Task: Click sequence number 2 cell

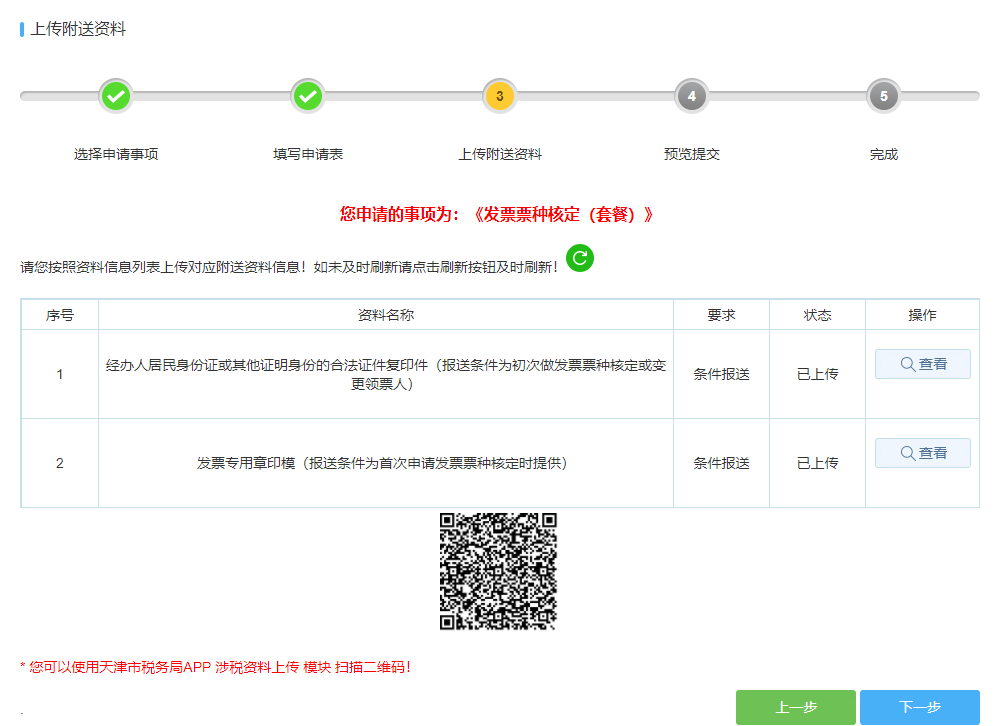Action: (x=60, y=463)
